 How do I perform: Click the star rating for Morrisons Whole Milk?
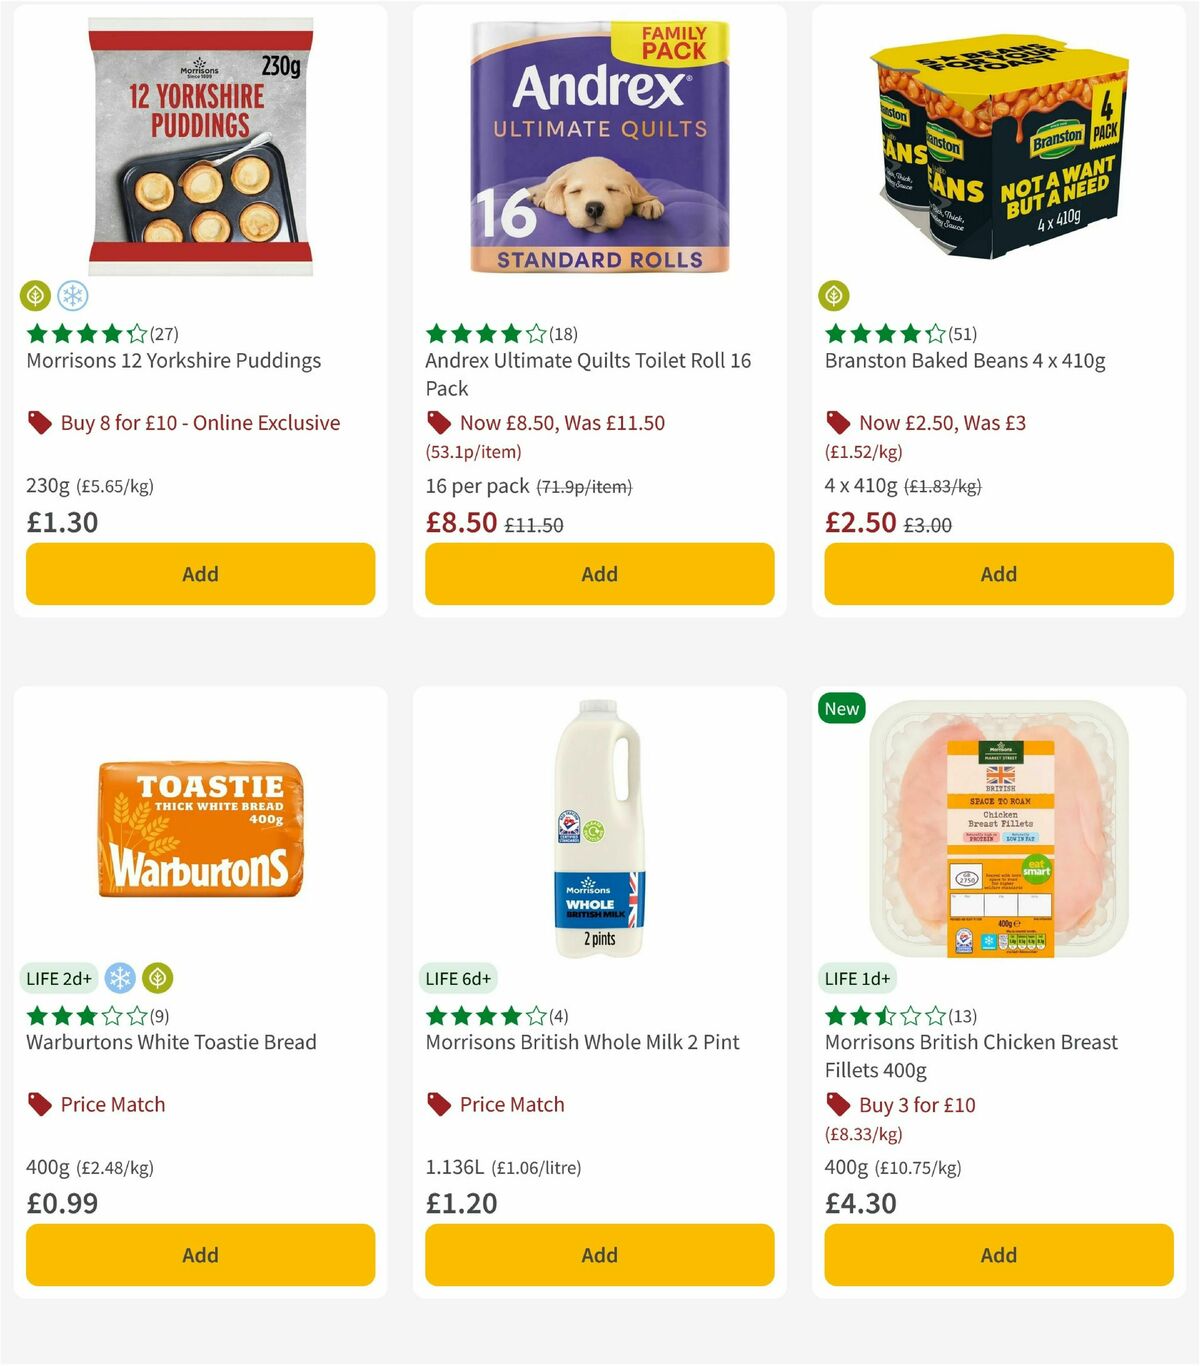coord(483,1015)
